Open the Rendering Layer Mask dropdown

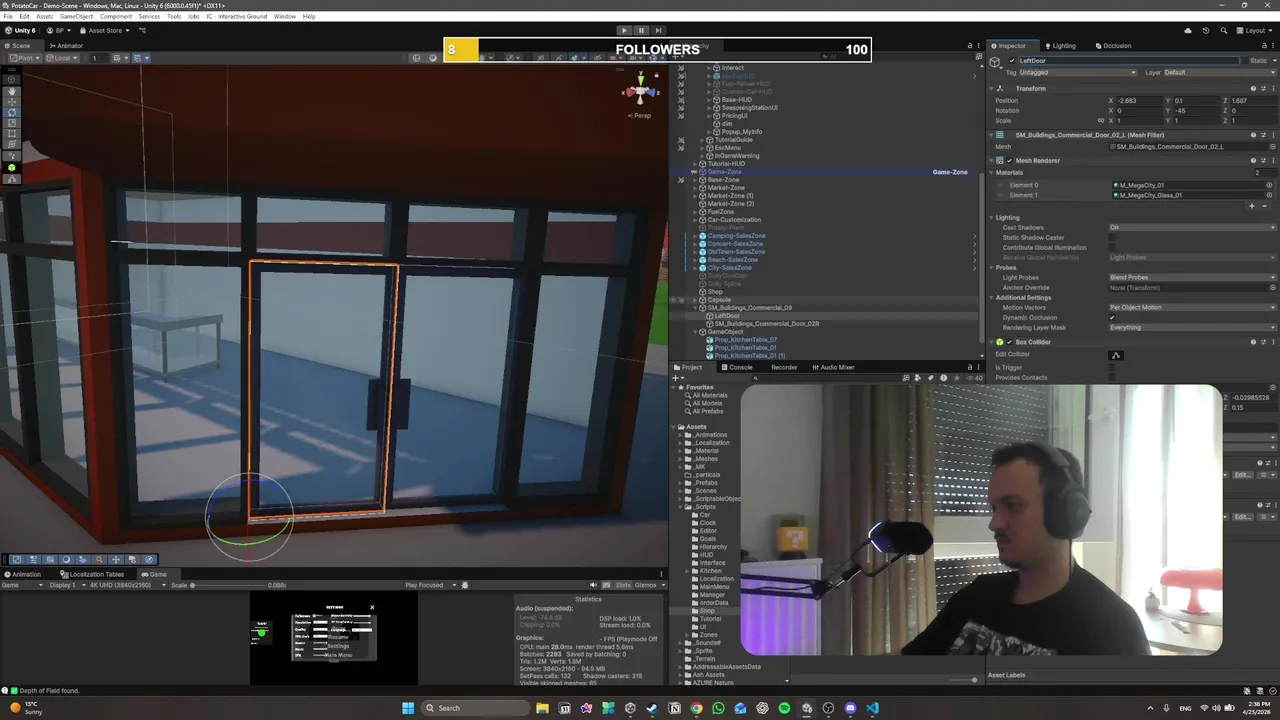point(1192,328)
